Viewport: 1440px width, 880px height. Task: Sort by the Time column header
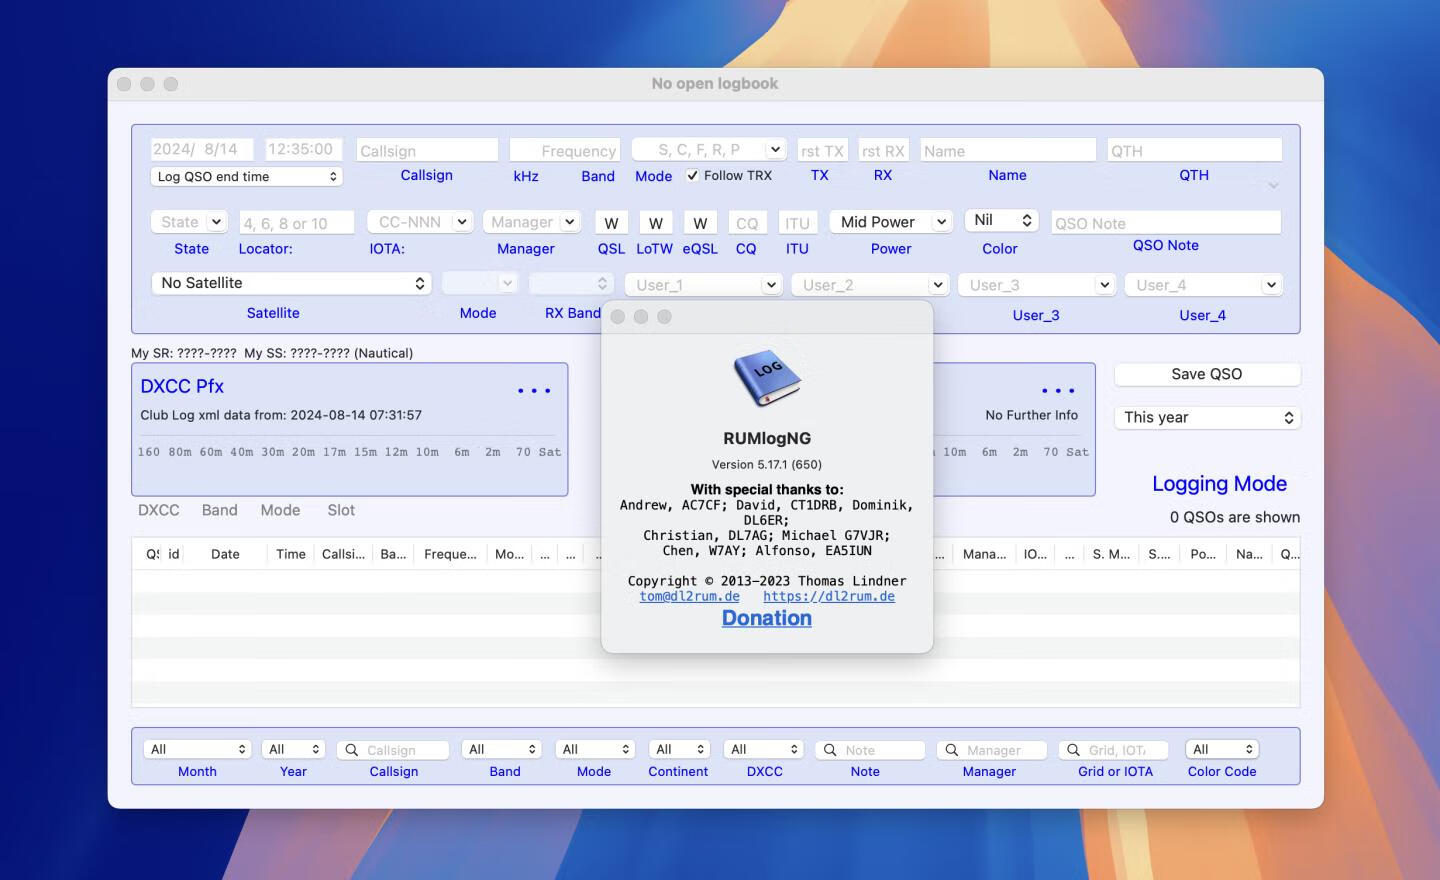pos(291,554)
